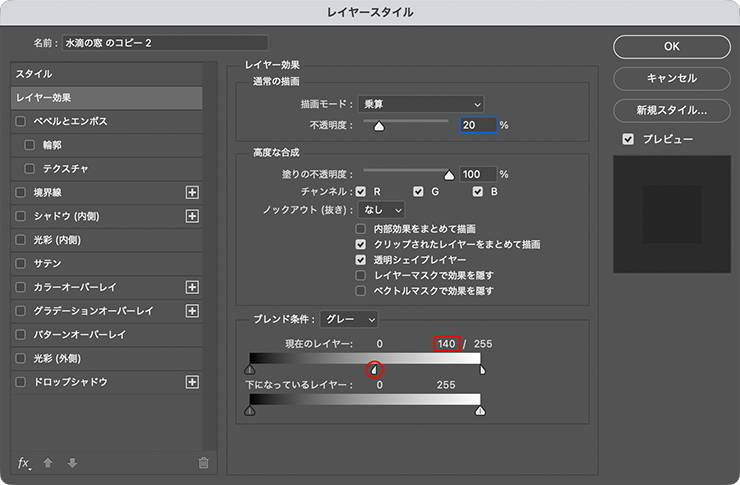This screenshot has width=740, height=485.
Task: Add another 境界線 effect with plus icon
Action: pyautogui.click(x=193, y=192)
